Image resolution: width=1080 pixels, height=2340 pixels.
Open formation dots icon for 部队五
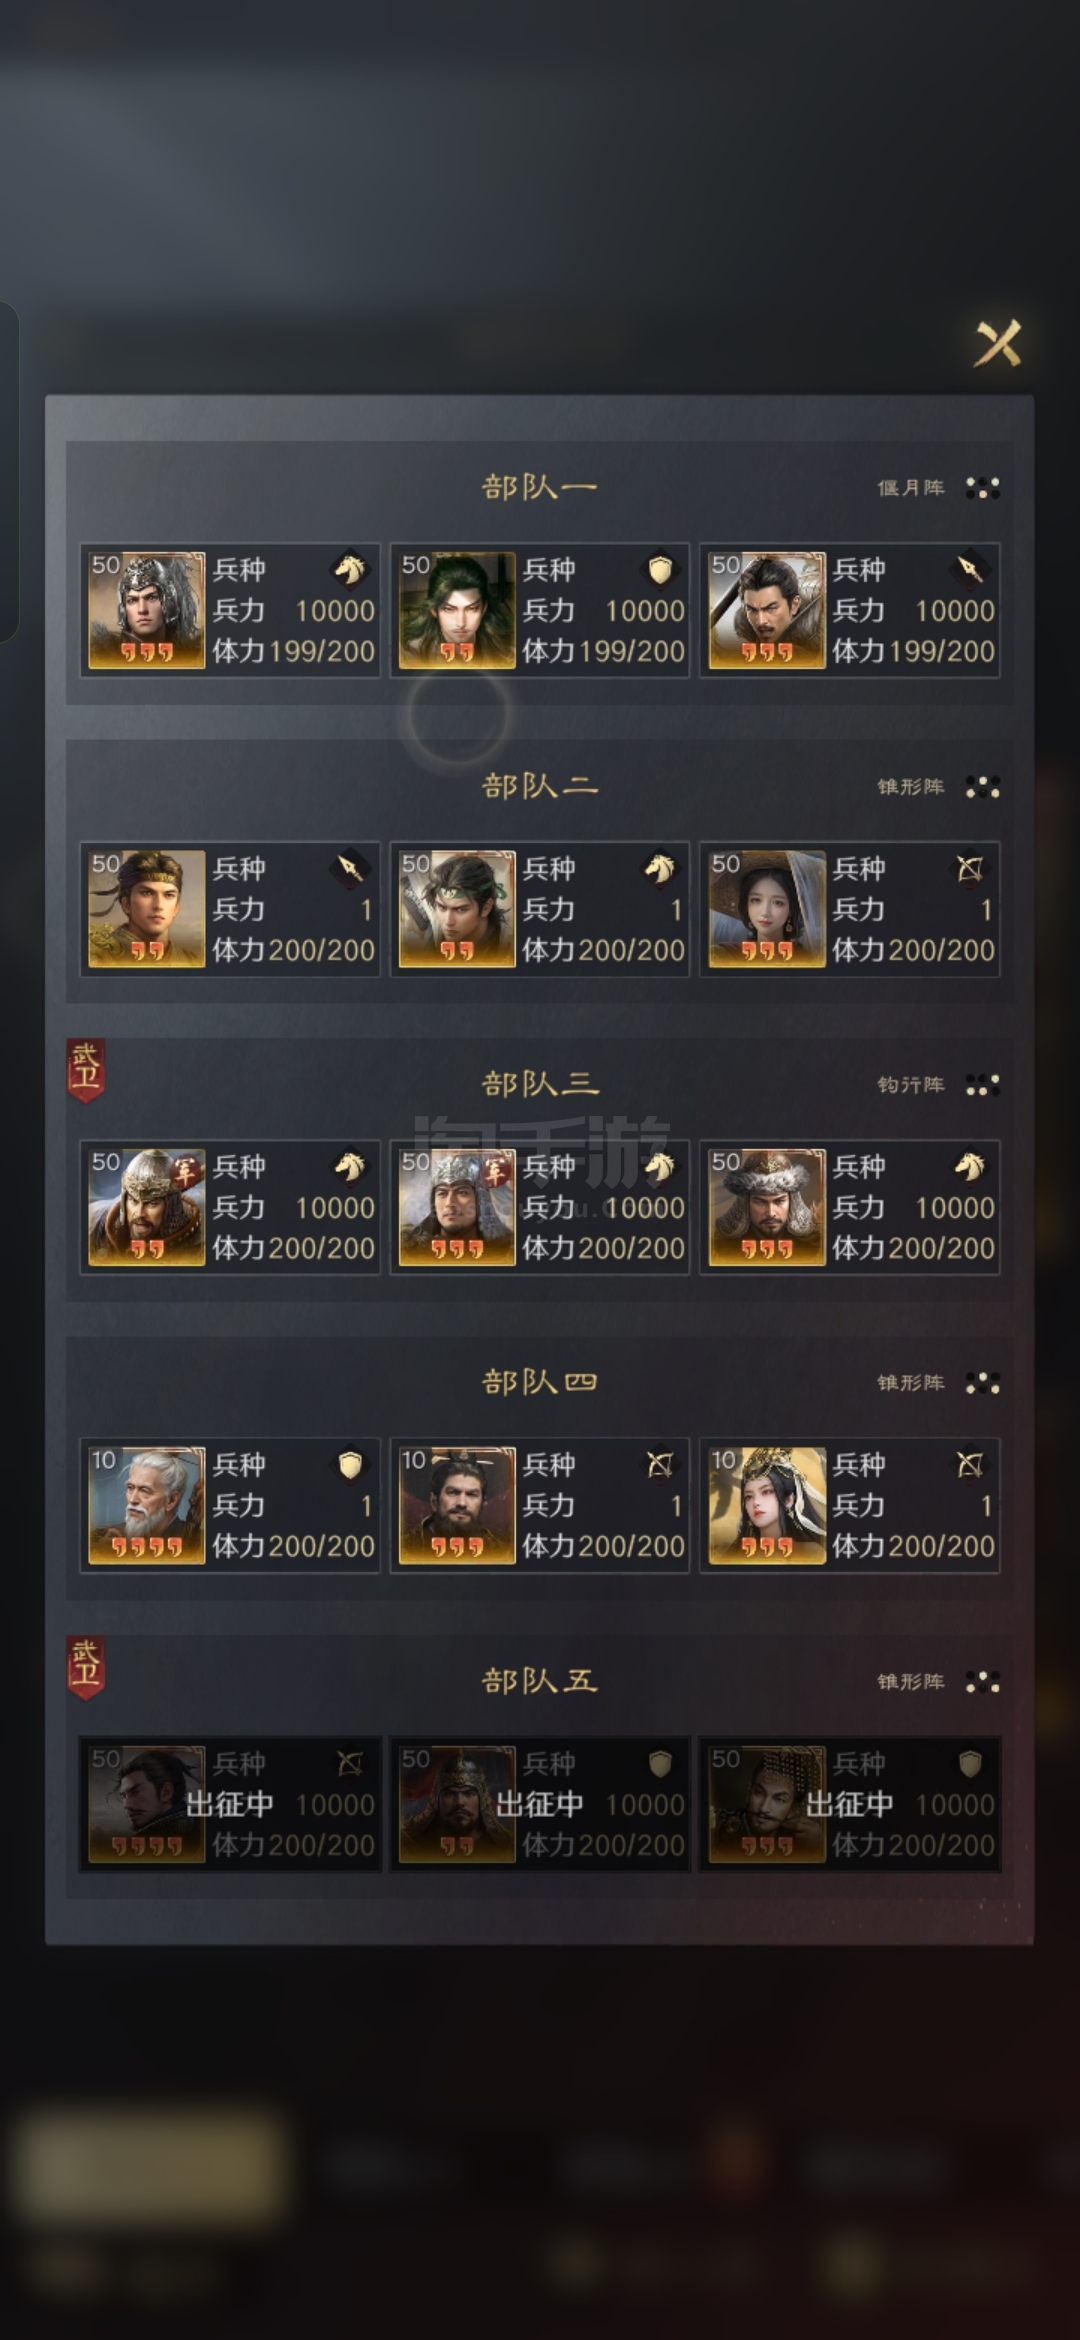(982, 1682)
